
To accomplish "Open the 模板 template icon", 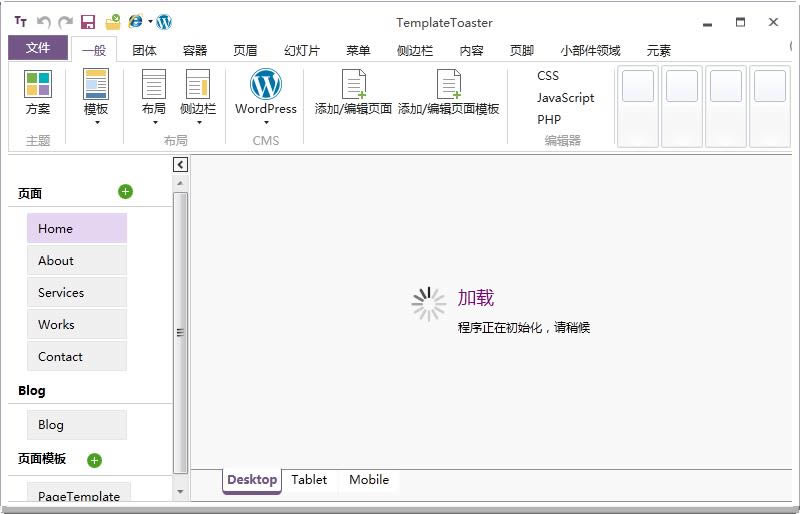I will coord(96,84).
